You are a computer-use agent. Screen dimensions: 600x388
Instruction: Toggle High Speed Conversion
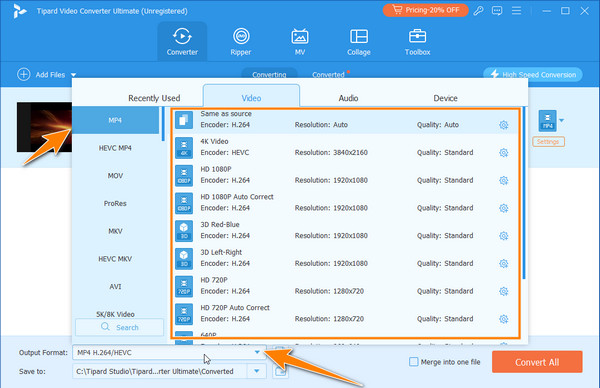(533, 75)
